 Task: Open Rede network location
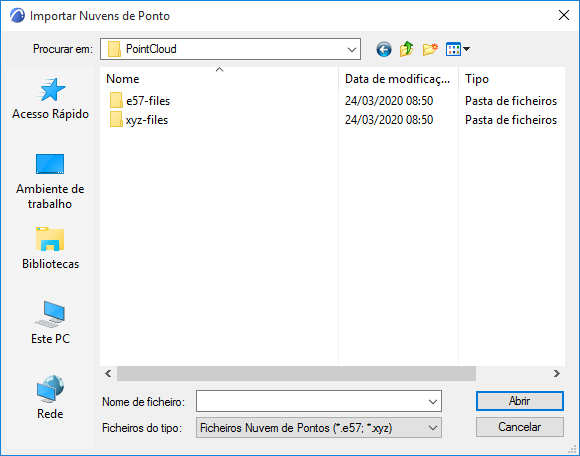(x=50, y=398)
